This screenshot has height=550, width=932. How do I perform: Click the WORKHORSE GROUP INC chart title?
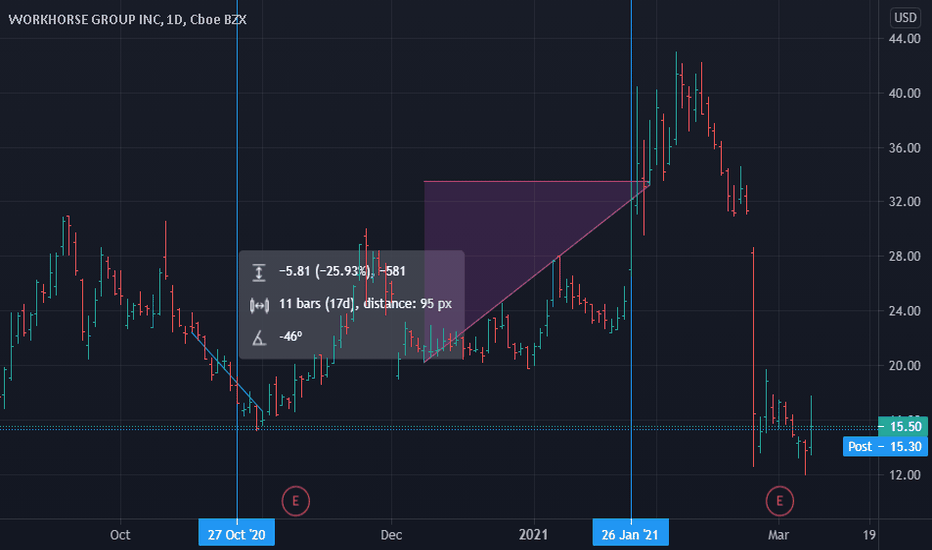[x=127, y=20]
